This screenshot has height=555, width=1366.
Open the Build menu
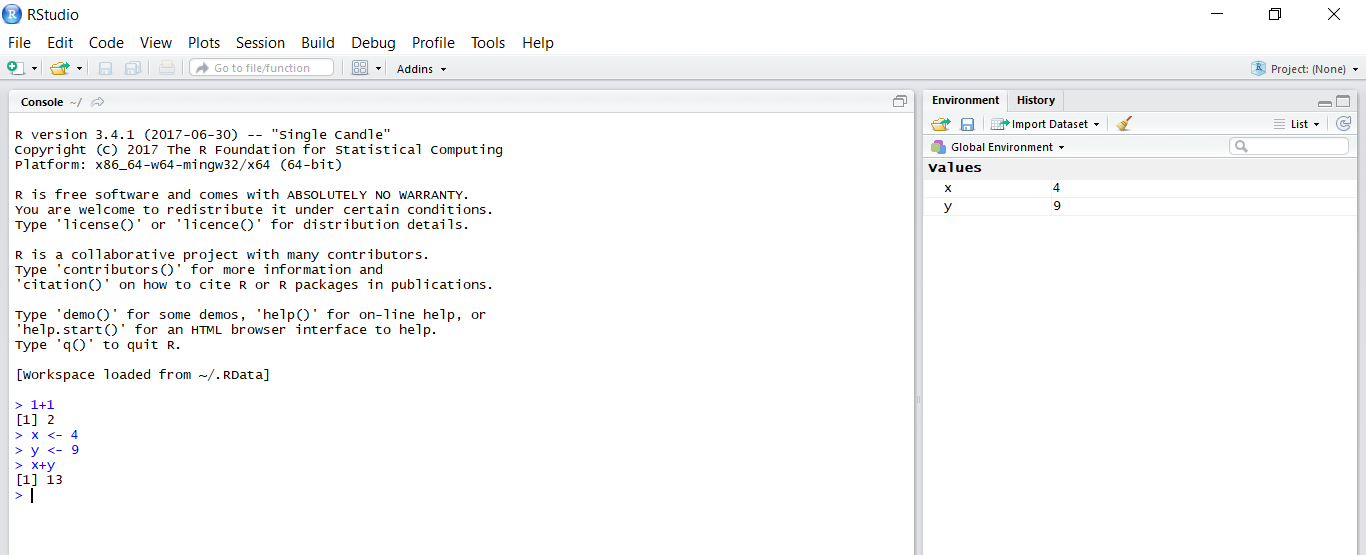point(318,43)
